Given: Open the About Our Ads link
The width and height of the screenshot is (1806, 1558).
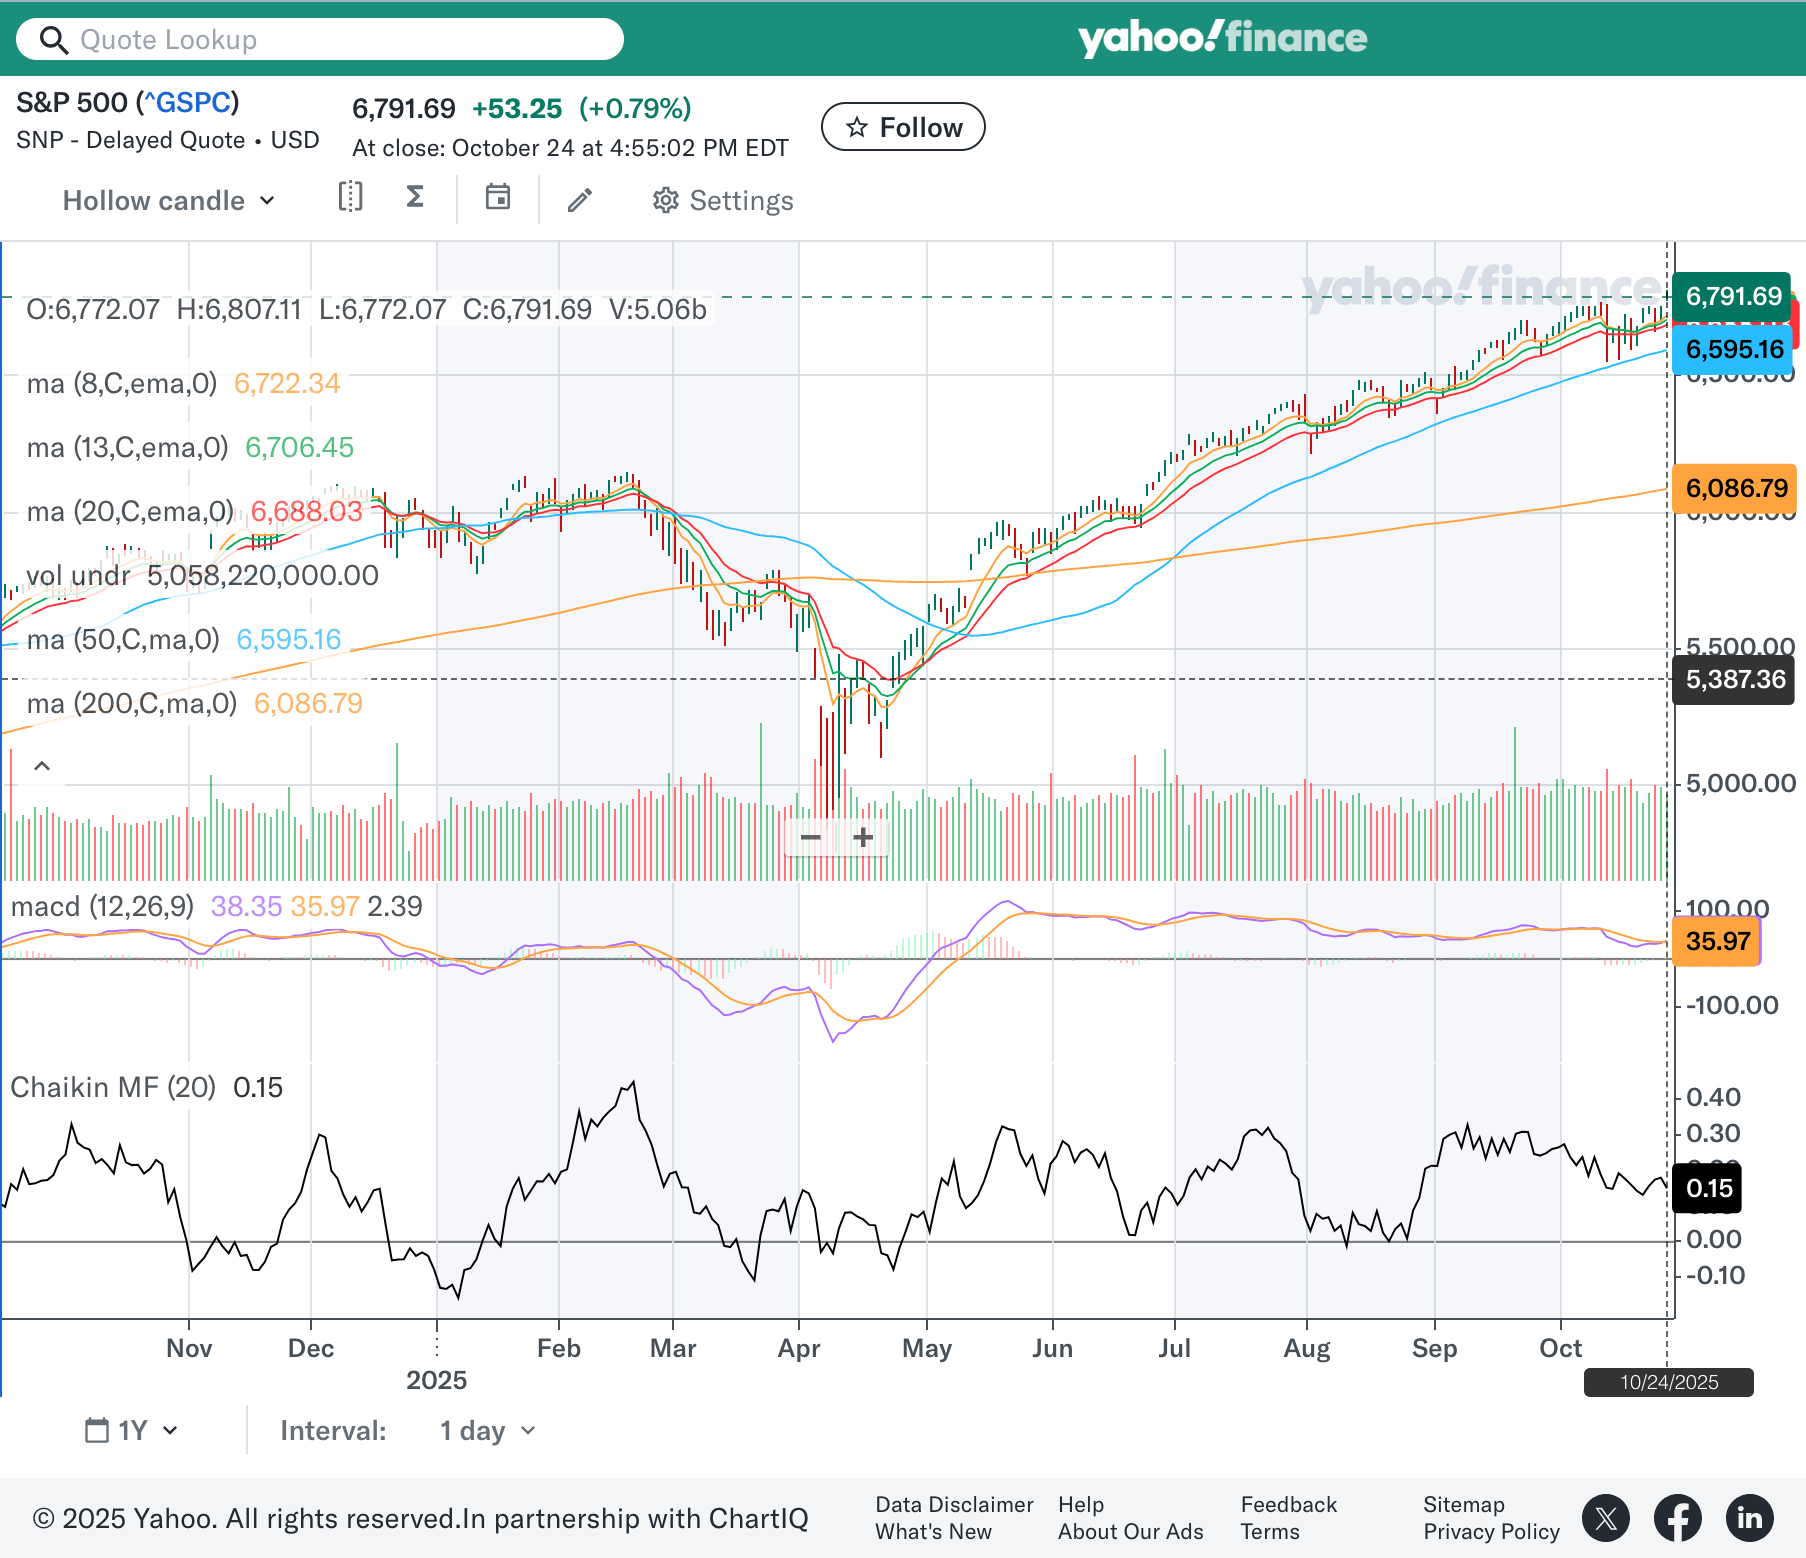Looking at the screenshot, I should 1130,1532.
